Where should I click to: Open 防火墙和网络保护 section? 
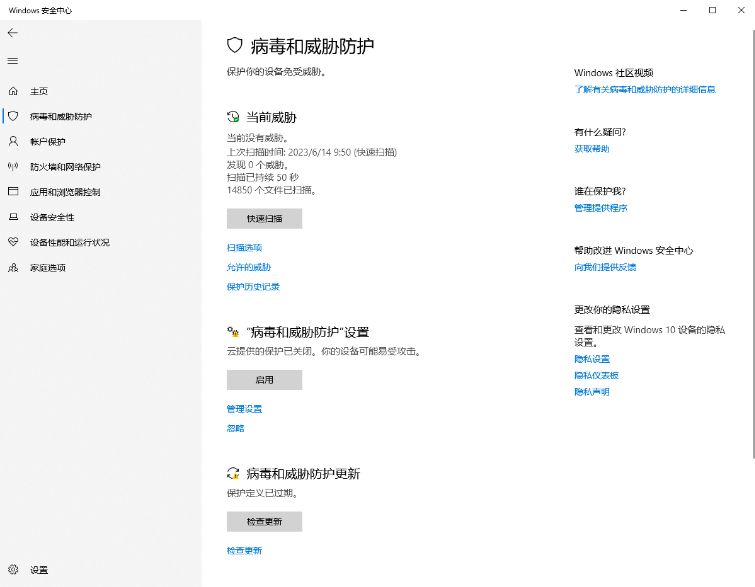click(x=65, y=167)
